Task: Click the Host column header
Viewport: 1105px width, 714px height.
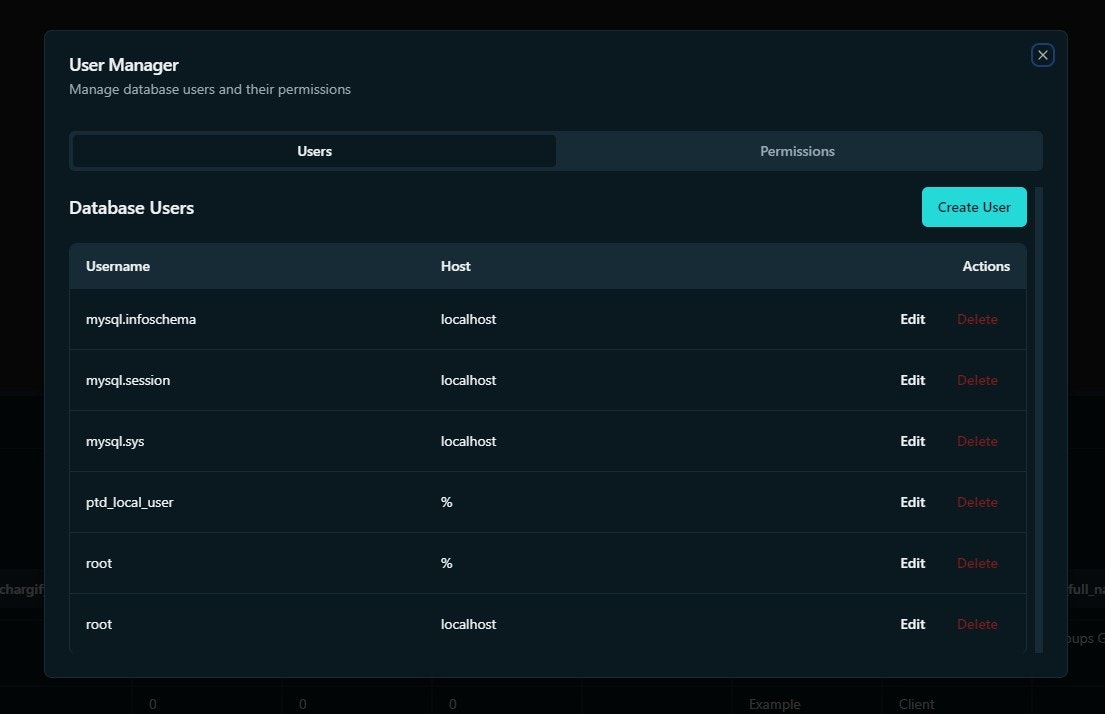Action: [x=455, y=266]
